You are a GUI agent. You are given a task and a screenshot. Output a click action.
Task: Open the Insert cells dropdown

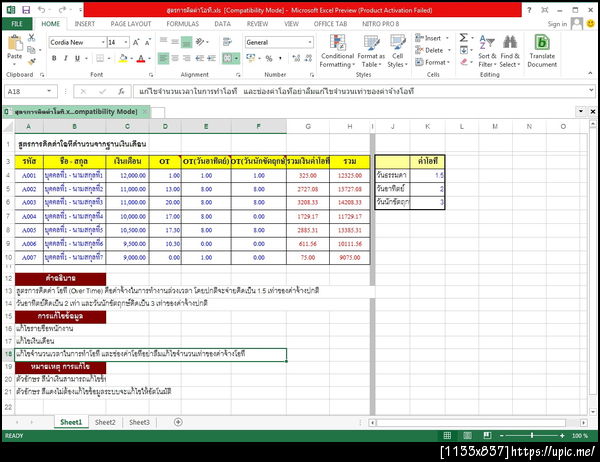tap(447, 38)
